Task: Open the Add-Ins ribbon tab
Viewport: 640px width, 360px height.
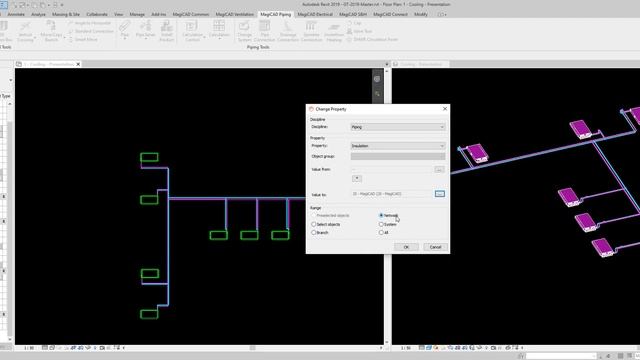Action: pos(158,14)
